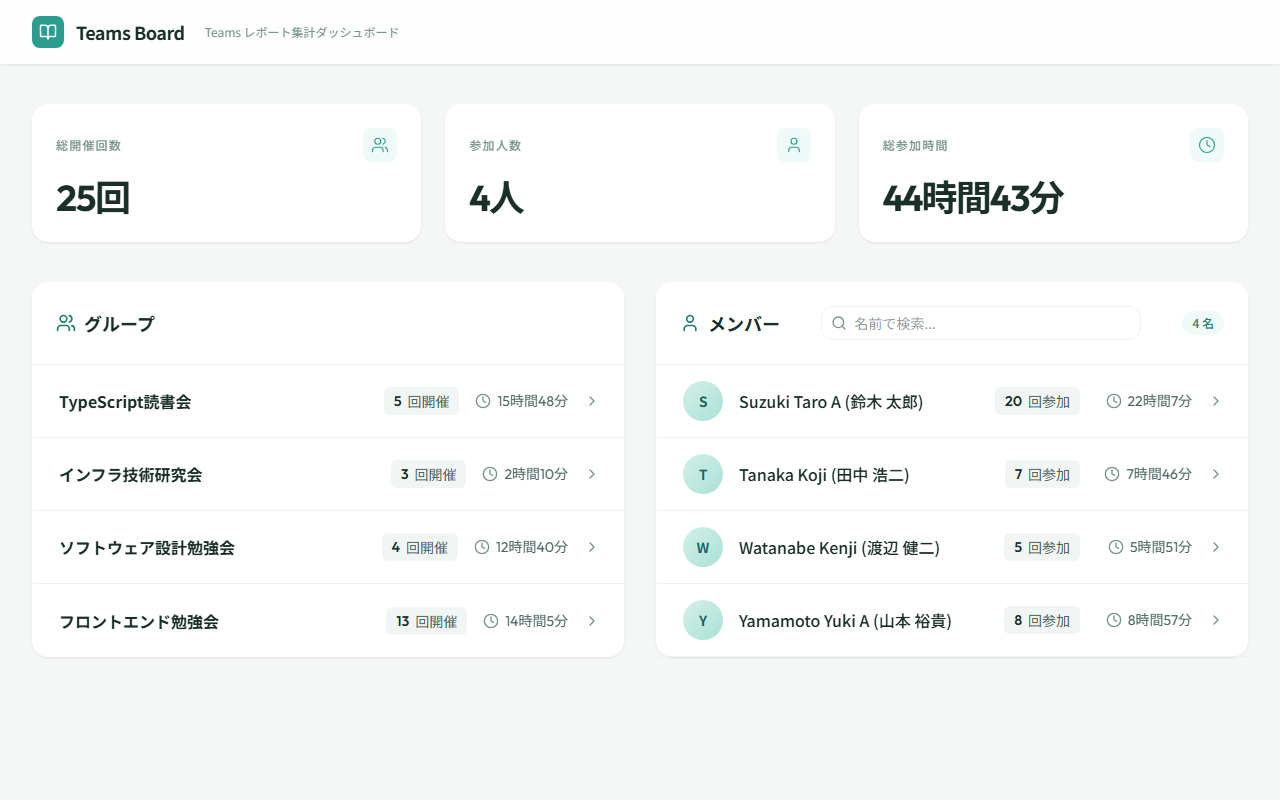Expand the TypeScript読書会 row chevron
The image size is (1280, 800).
(x=592, y=401)
